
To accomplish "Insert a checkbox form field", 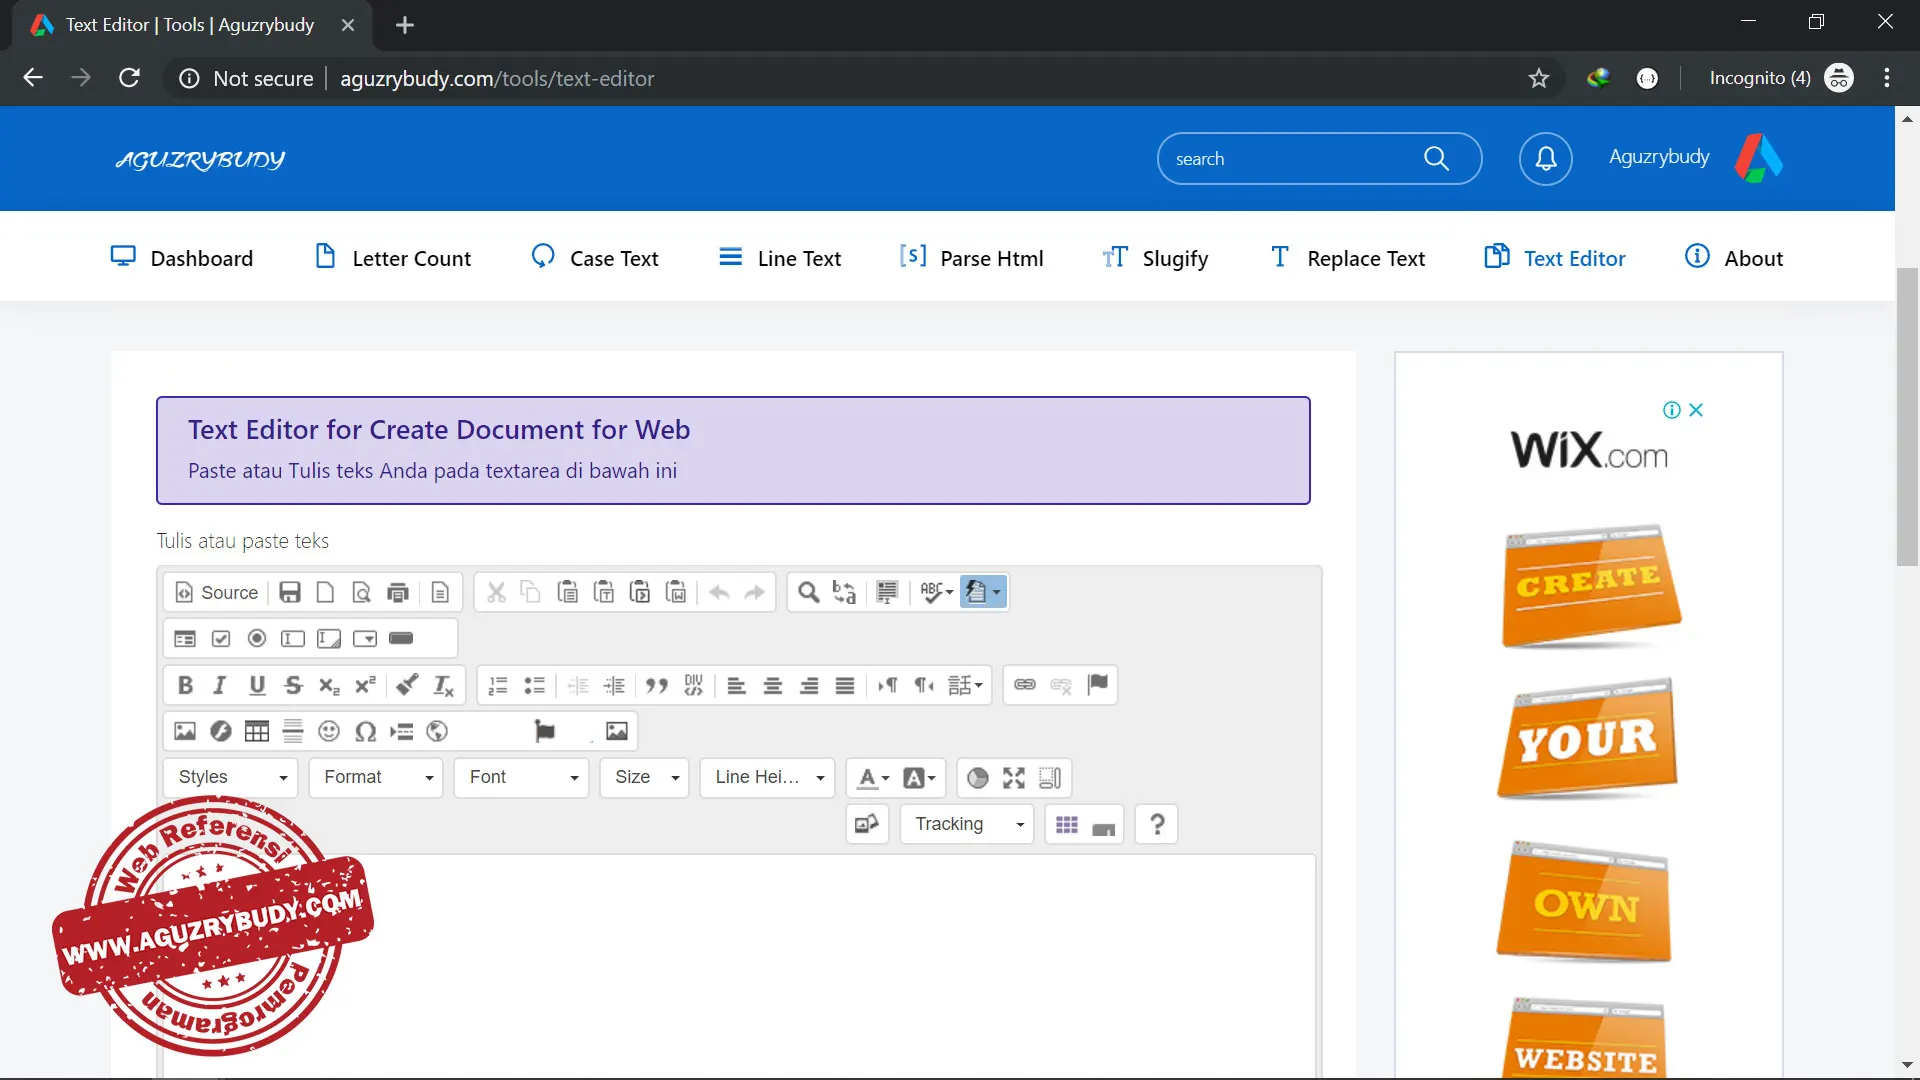I will [x=221, y=639].
